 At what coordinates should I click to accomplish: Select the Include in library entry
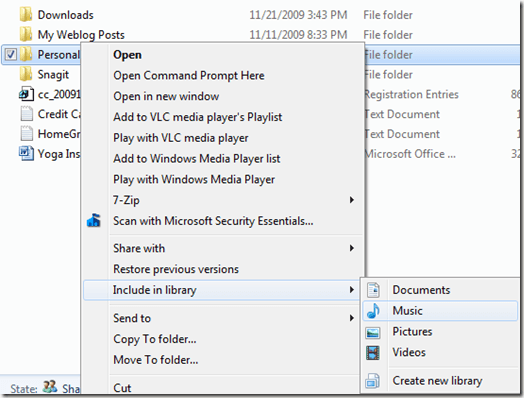pos(154,290)
